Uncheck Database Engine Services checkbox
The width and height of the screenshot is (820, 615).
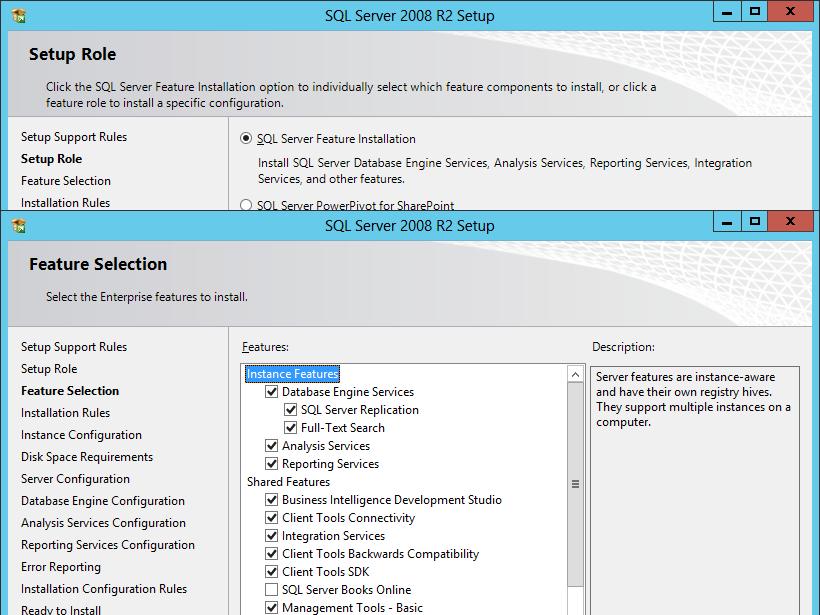coord(271,392)
